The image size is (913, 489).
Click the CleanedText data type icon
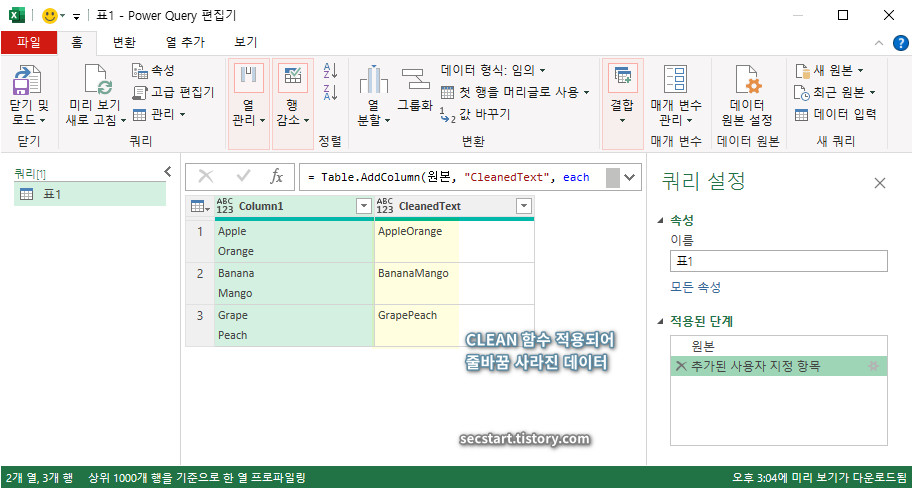[384, 206]
